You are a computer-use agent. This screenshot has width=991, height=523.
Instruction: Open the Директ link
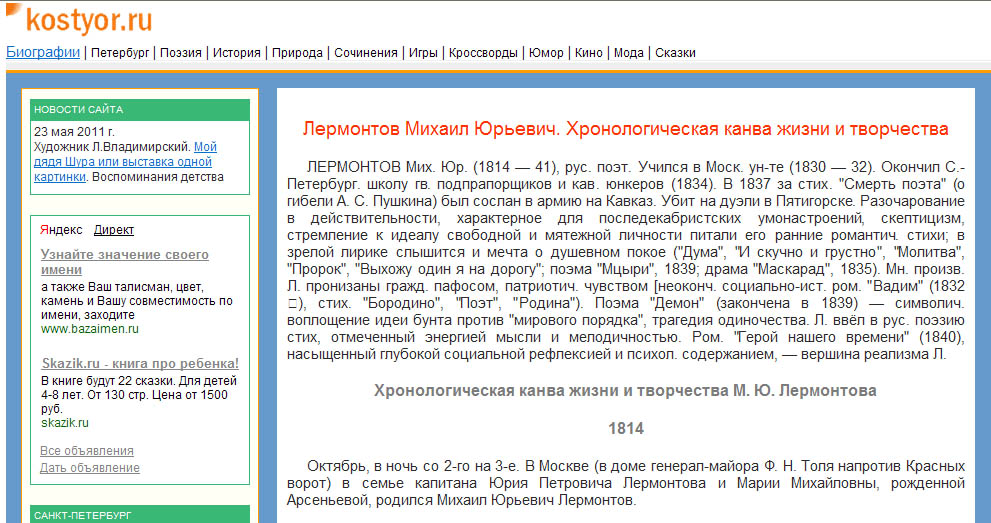coord(114,230)
